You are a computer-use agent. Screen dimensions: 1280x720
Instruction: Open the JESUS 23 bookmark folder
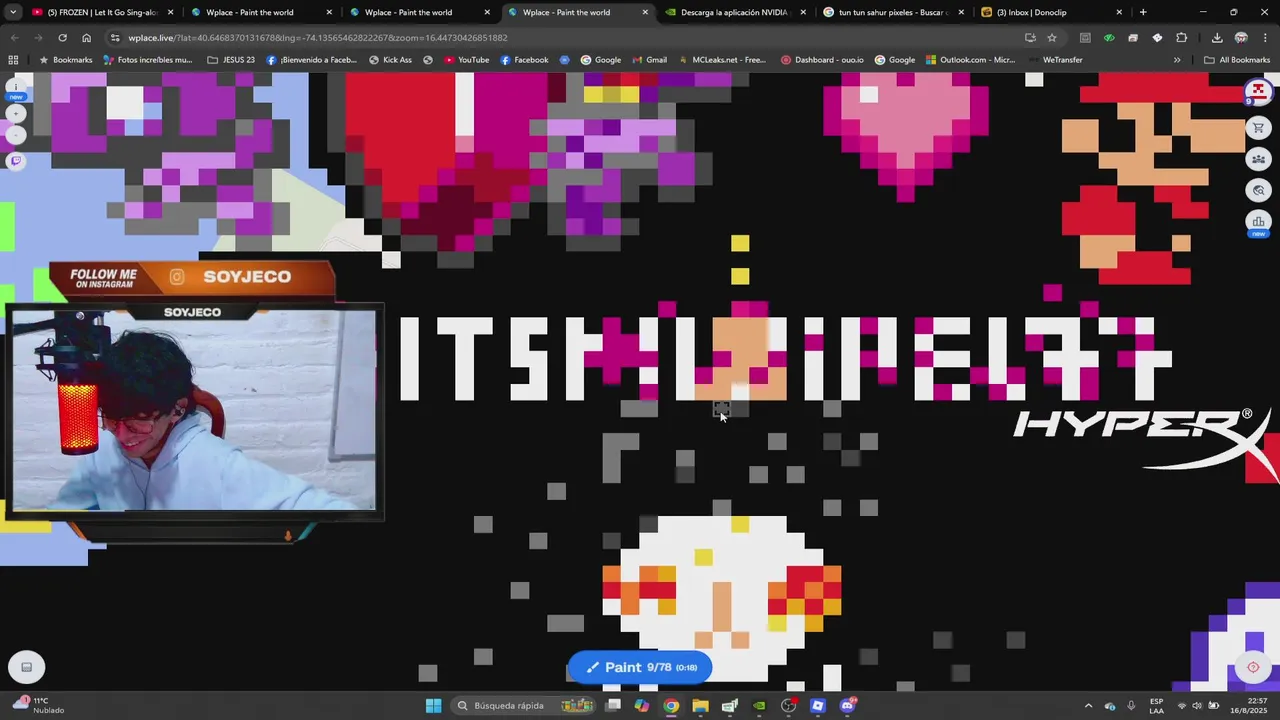pos(231,60)
